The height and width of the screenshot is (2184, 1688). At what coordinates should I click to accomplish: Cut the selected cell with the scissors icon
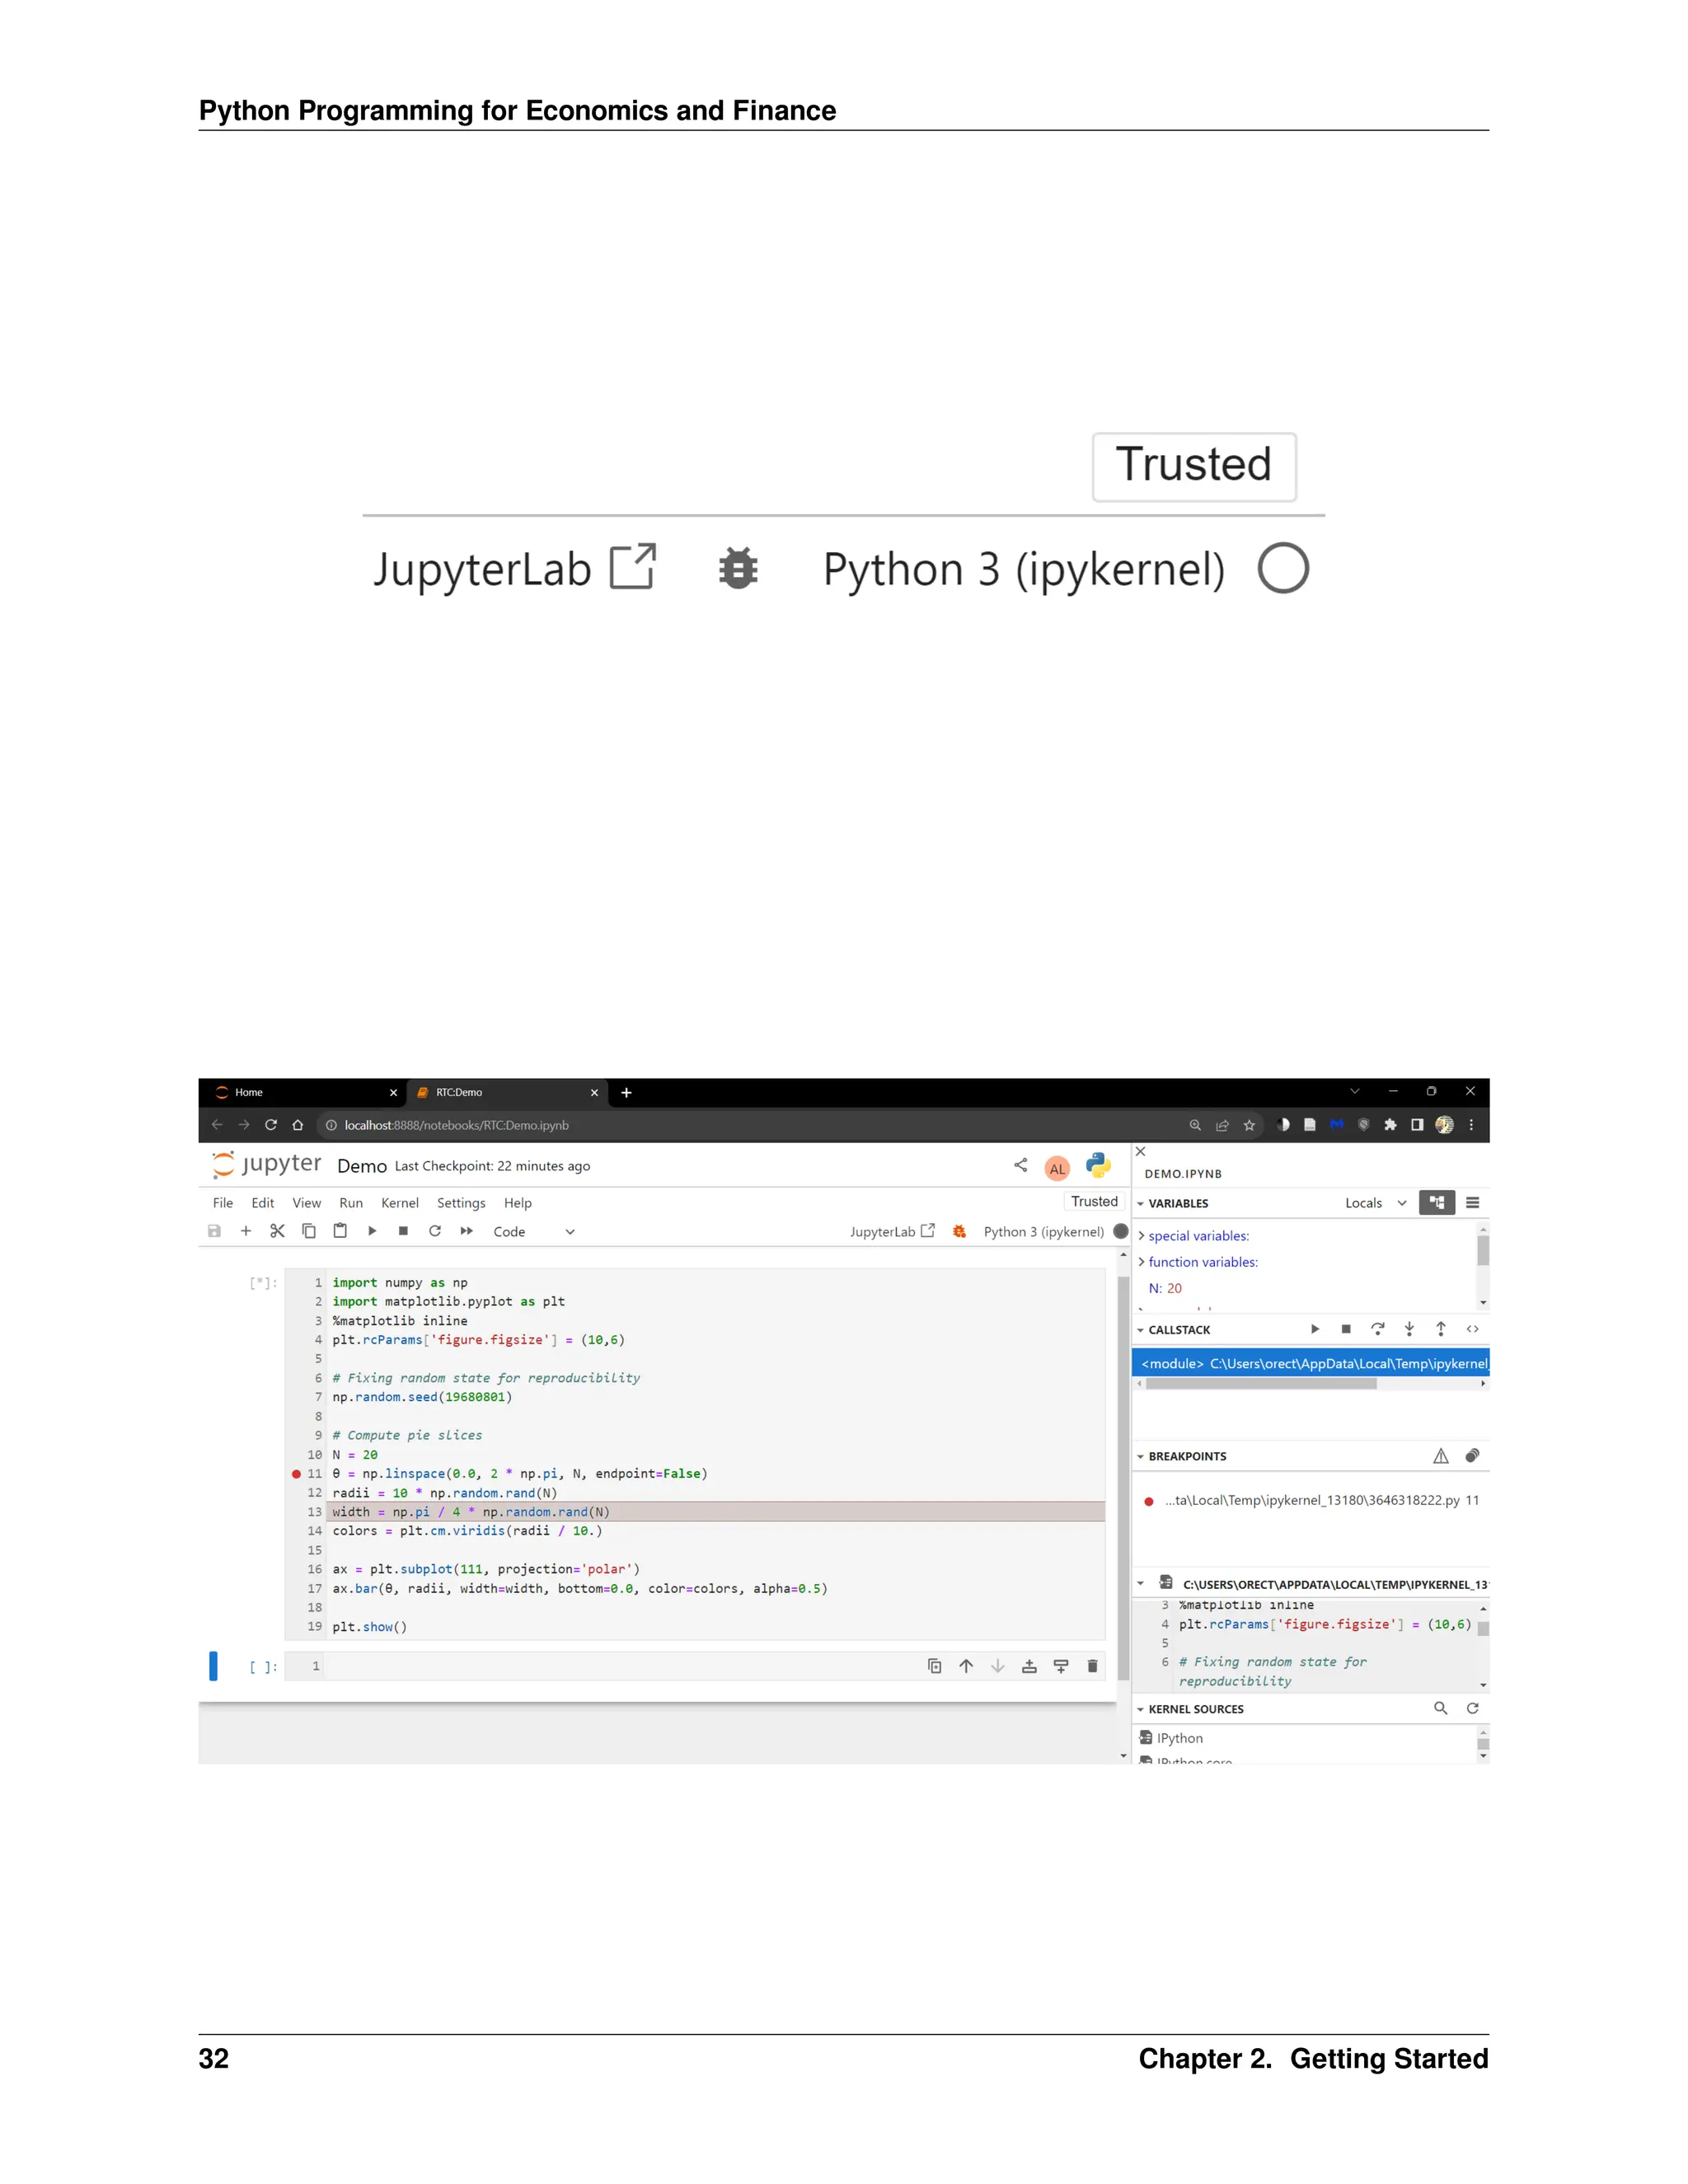click(x=277, y=1231)
